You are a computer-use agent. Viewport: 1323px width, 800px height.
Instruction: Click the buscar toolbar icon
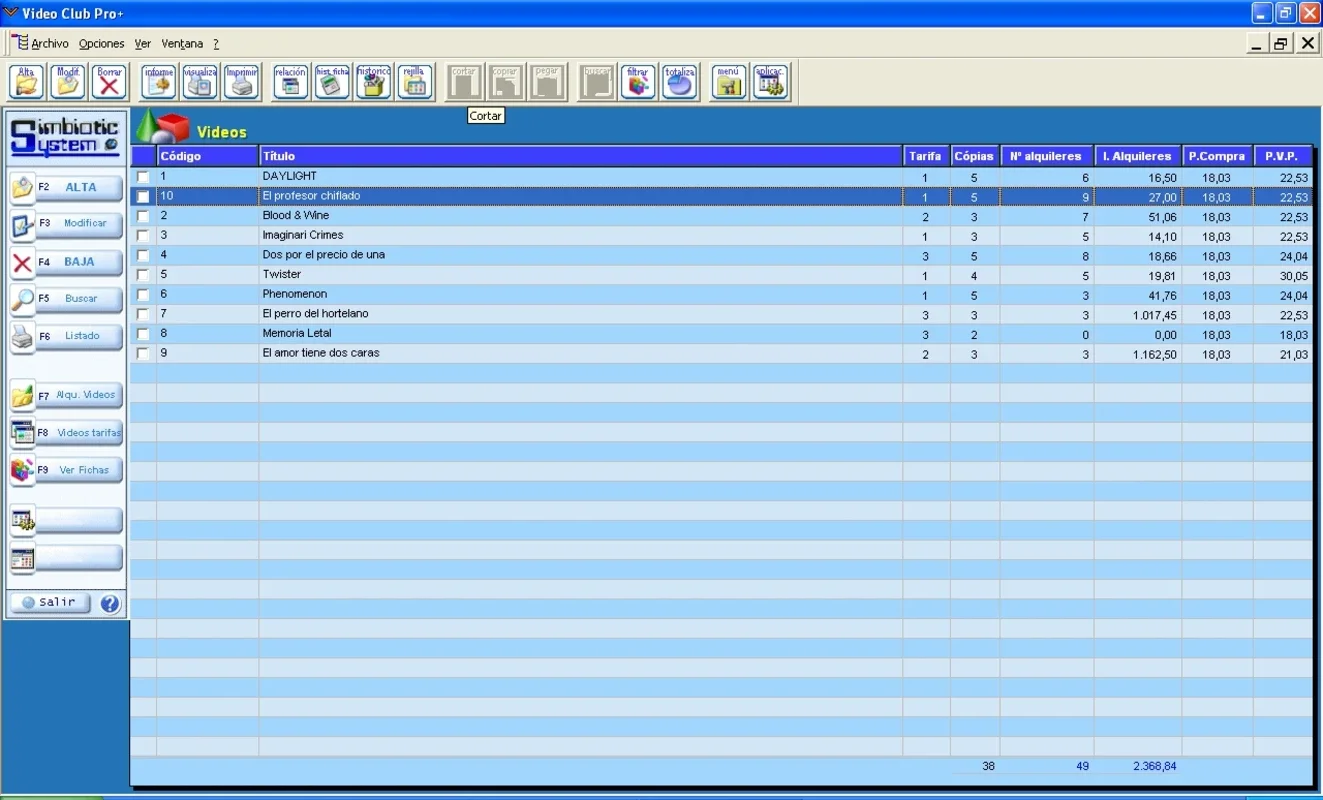coord(597,82)
